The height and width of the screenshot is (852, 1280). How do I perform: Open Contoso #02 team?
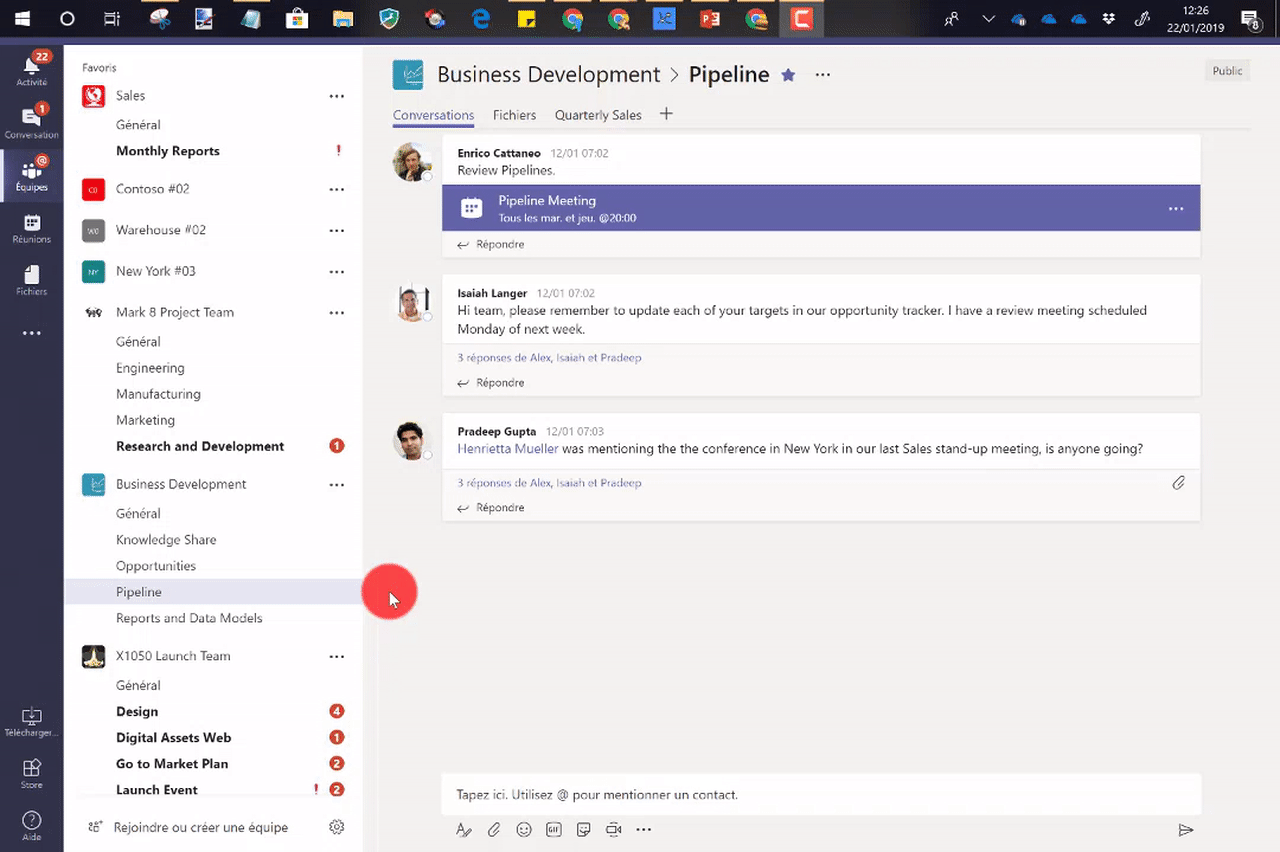click(152, 189)
